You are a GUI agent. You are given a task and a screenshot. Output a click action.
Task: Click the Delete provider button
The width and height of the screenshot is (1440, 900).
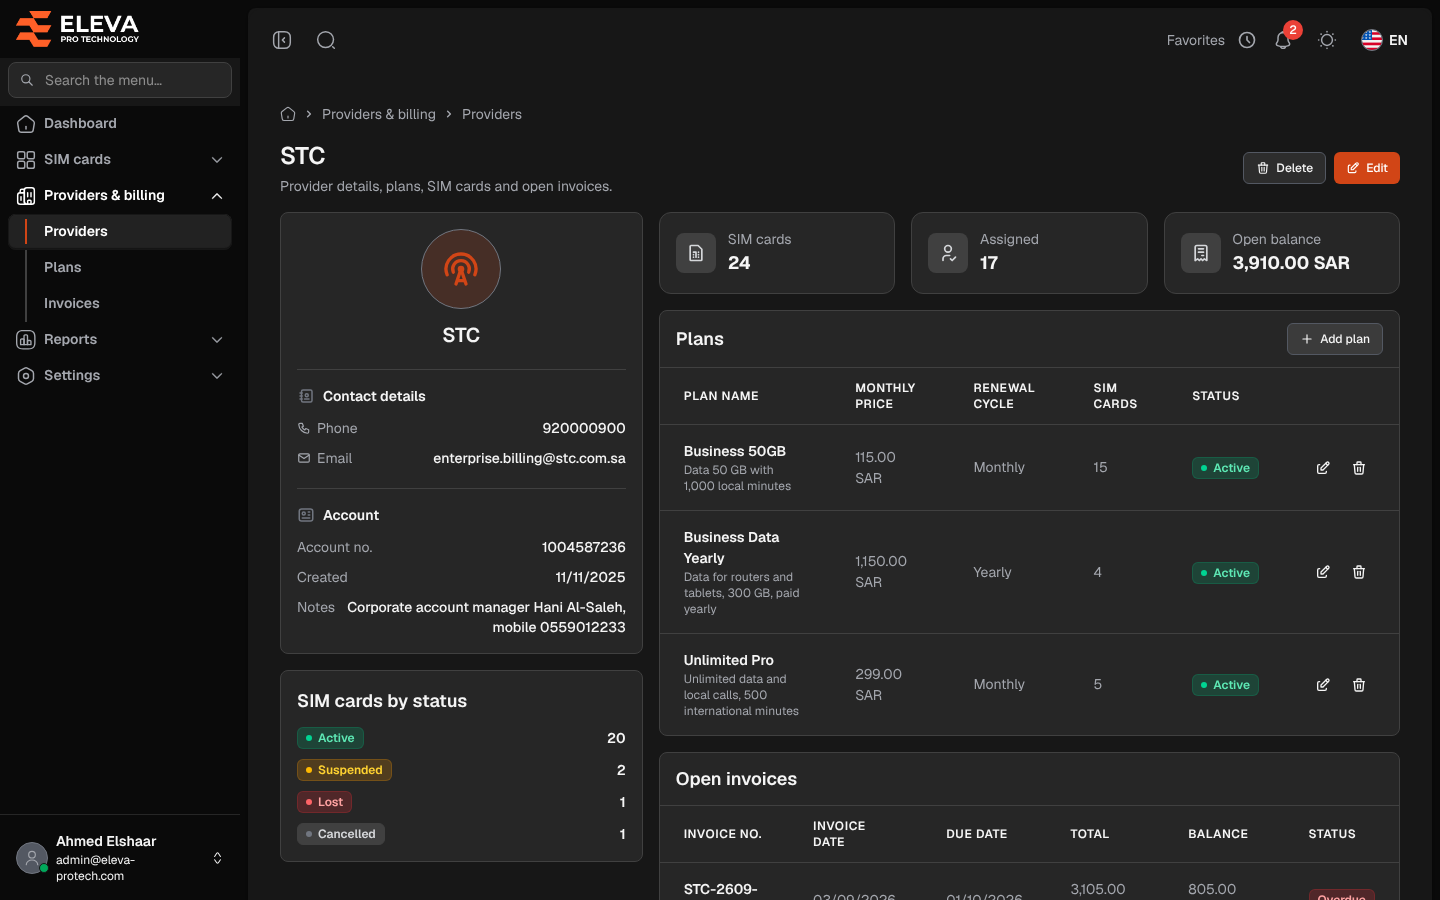pos(1284,168)
